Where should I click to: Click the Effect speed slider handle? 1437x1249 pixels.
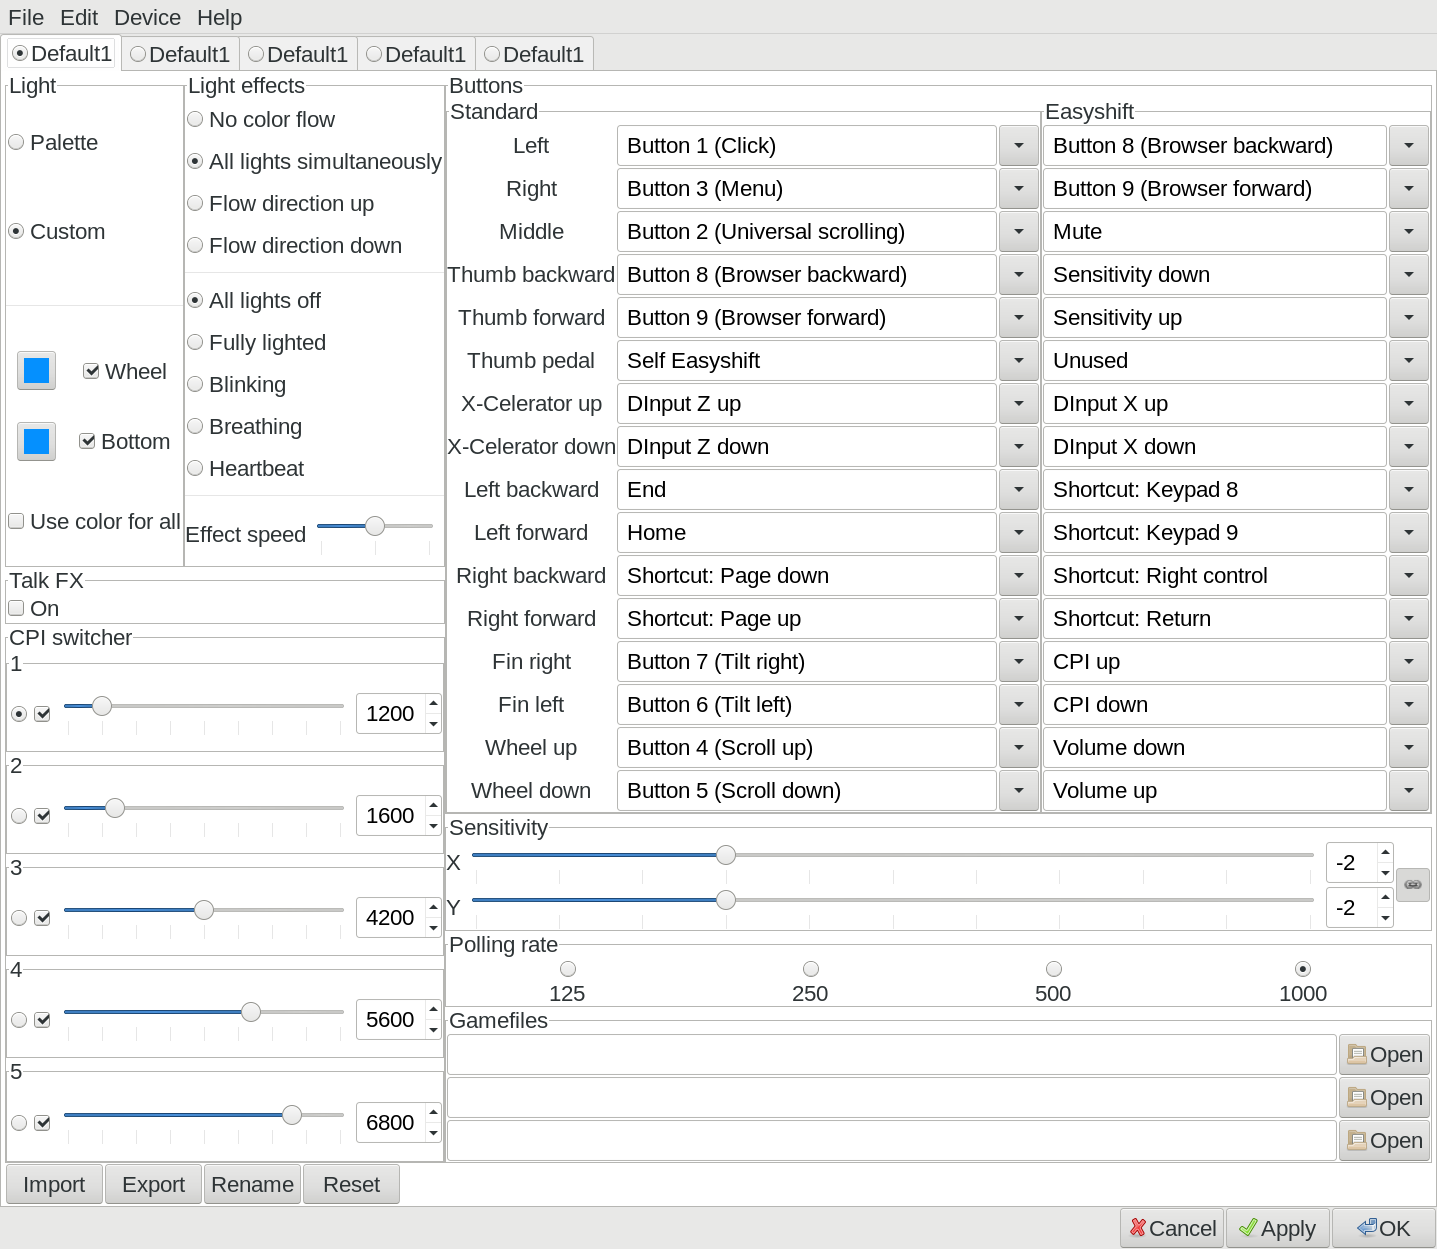click(375, 525)
